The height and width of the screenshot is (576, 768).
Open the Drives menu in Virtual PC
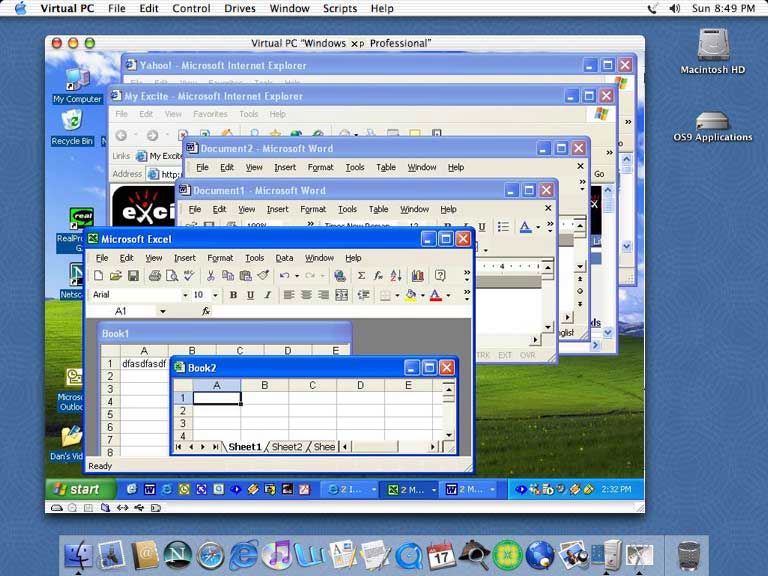tap(240, 8)
